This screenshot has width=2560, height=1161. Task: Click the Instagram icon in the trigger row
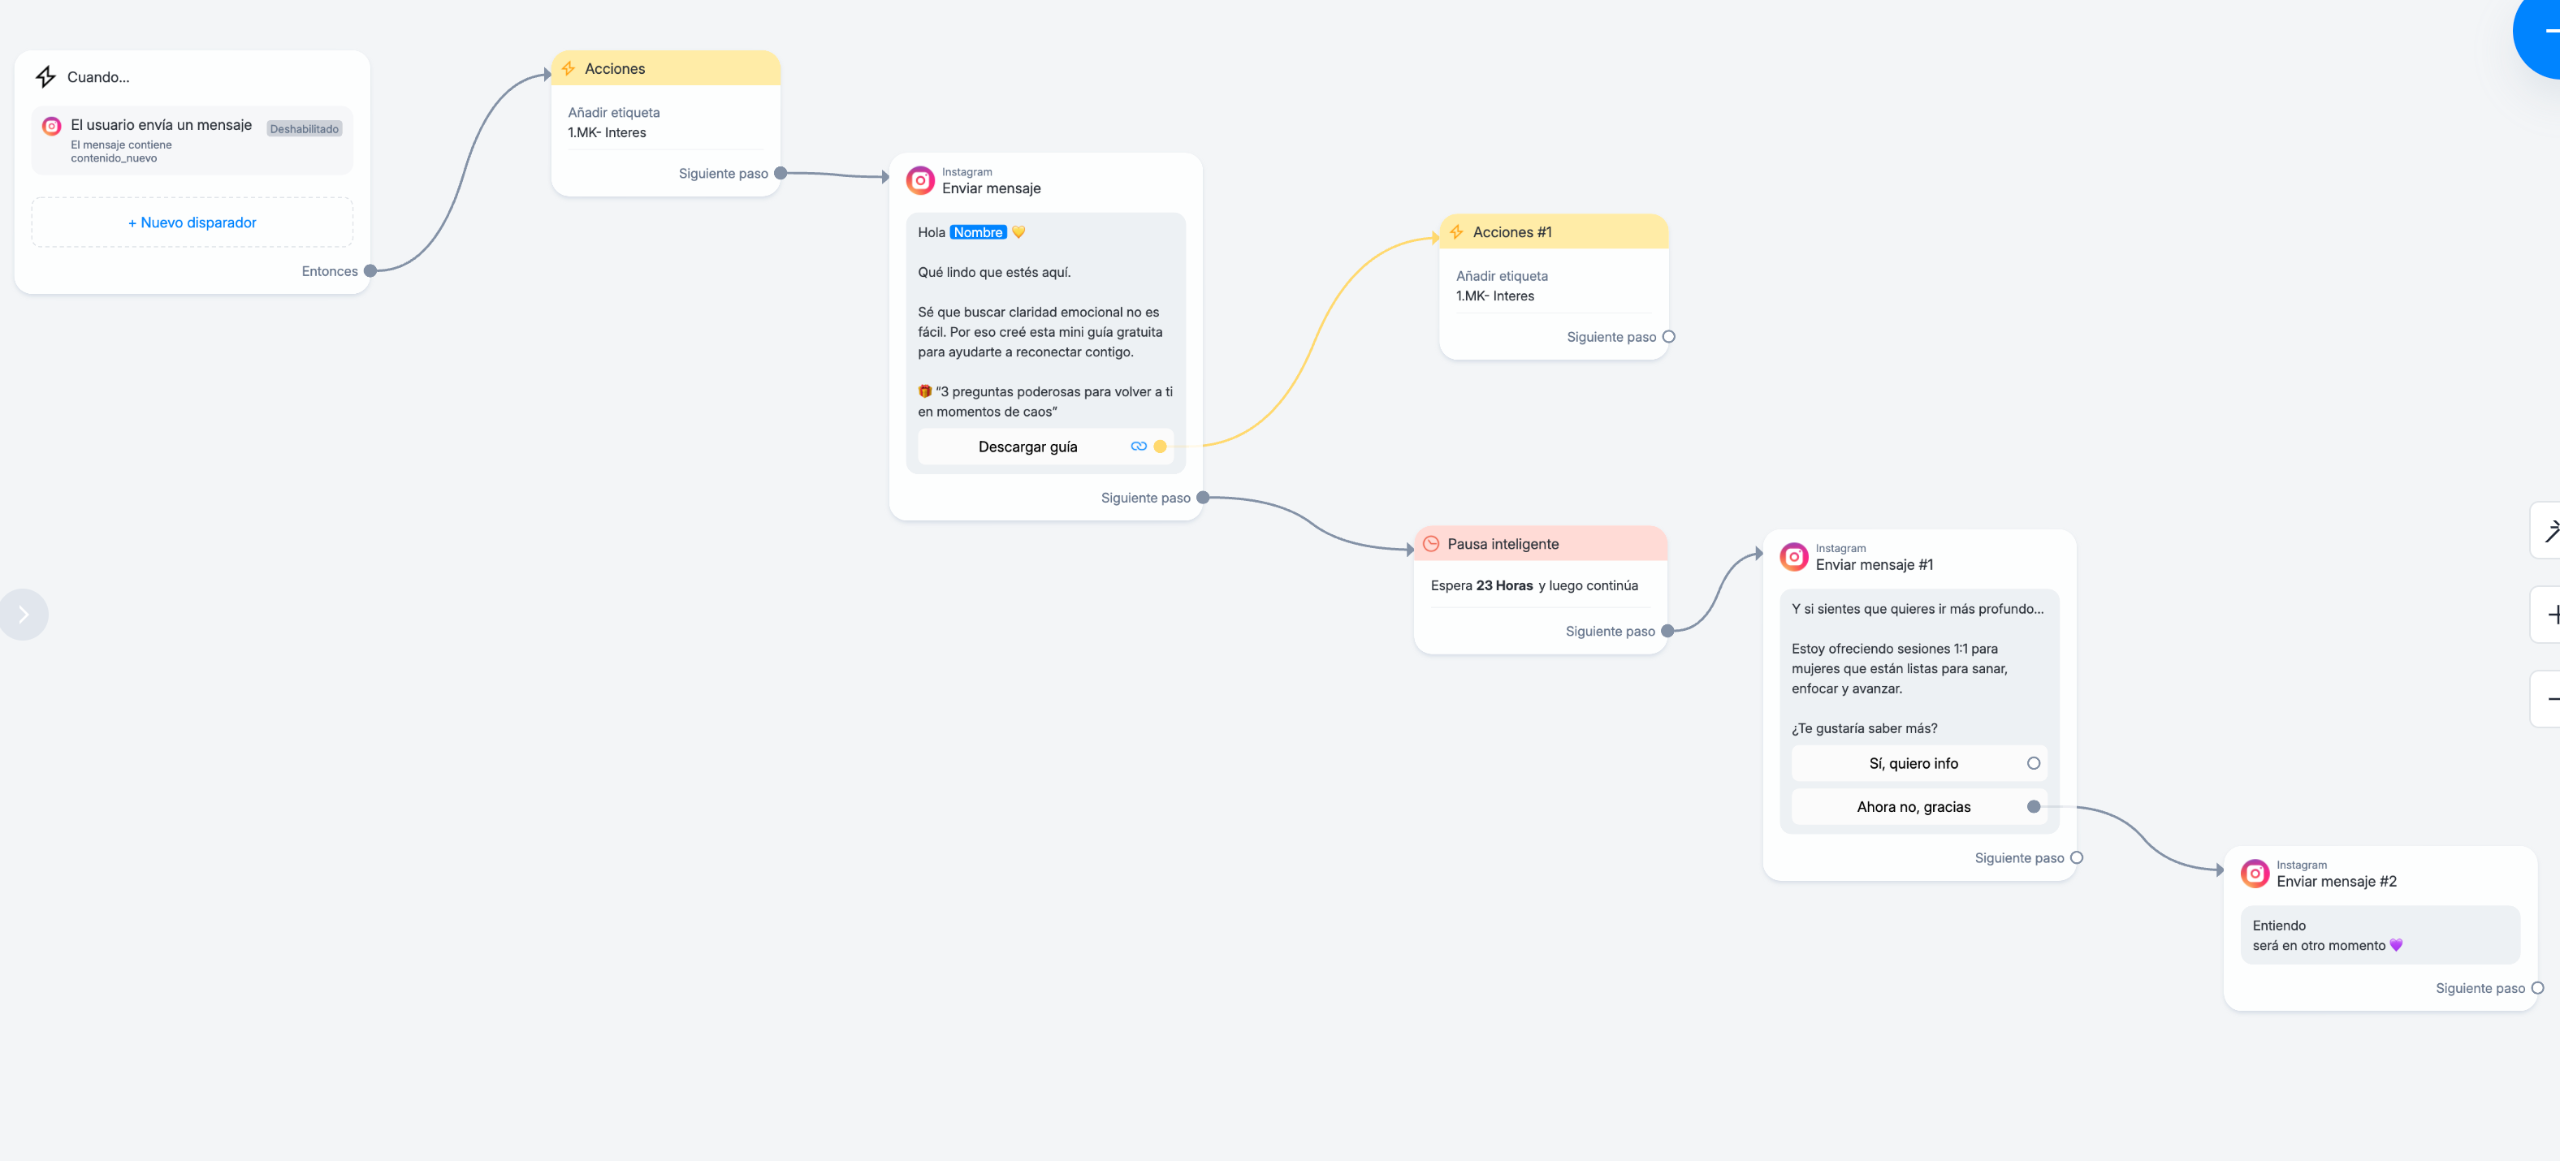(52, 126)
